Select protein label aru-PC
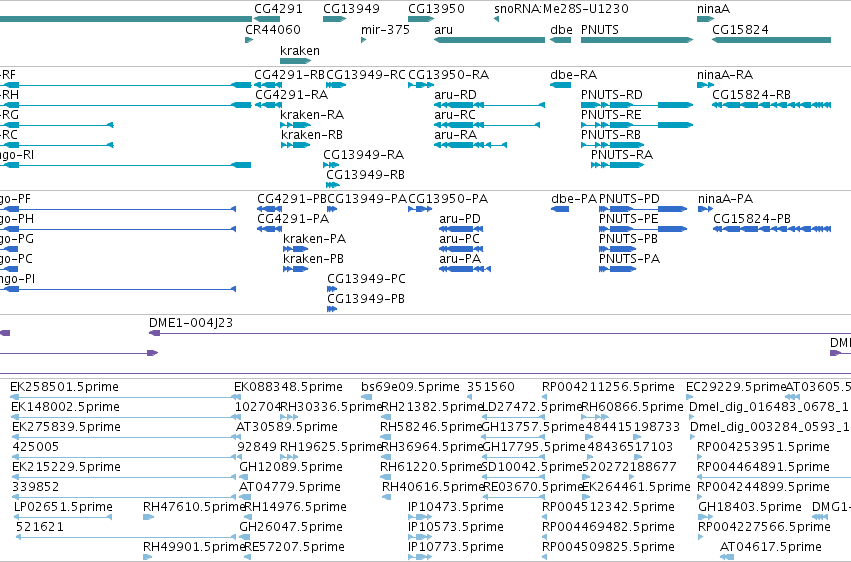Viewport: 851px width, 562px height. pos(459,239)
